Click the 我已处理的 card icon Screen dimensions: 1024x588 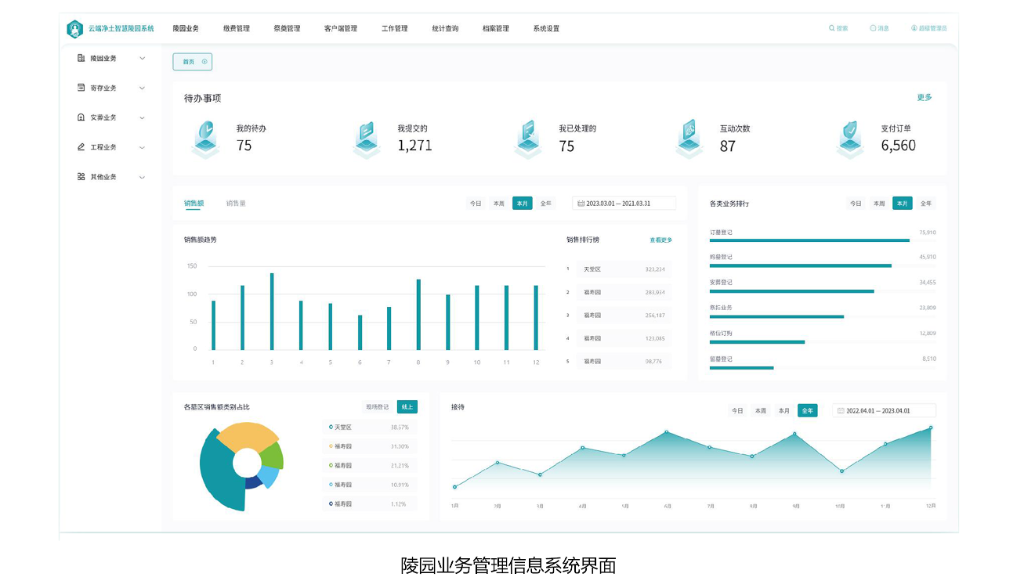[x=528, y=139]
